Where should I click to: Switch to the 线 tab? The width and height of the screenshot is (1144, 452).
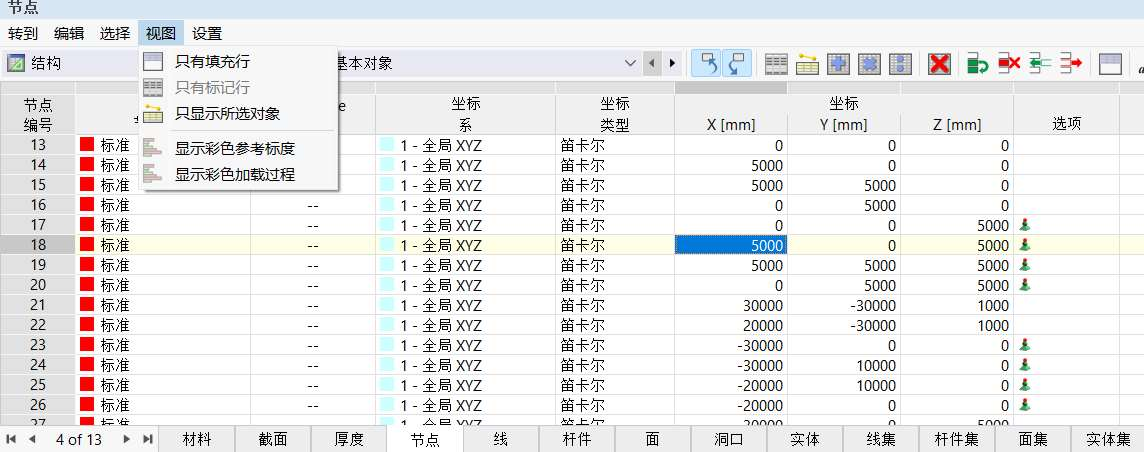click(x=500, y=440)
